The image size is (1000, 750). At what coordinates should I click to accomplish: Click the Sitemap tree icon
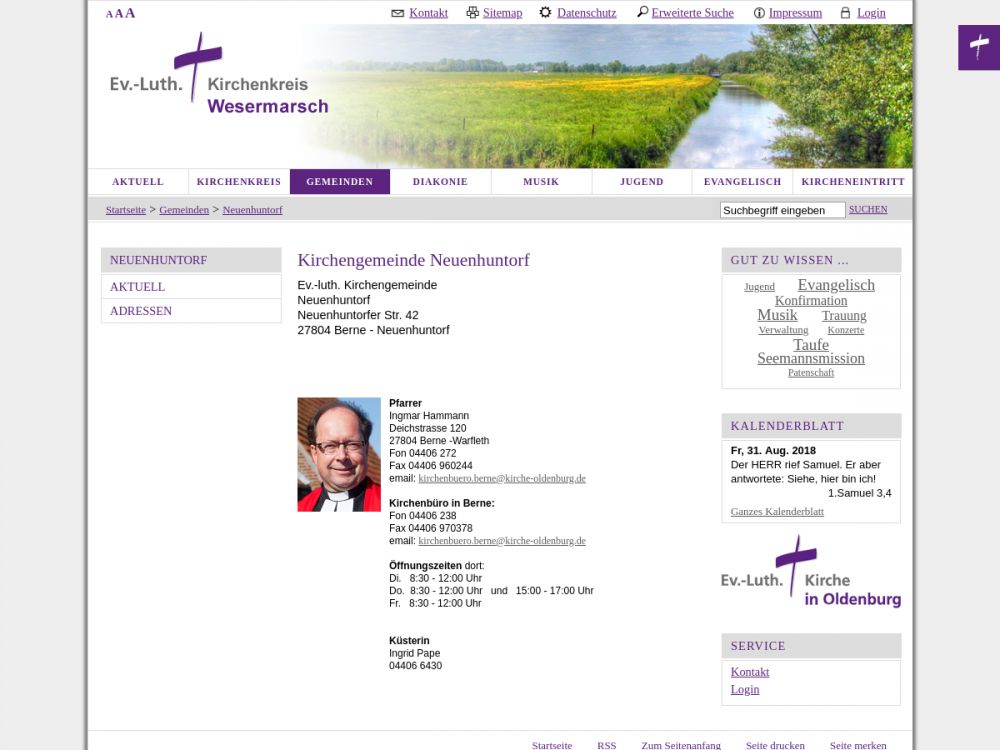471,13
